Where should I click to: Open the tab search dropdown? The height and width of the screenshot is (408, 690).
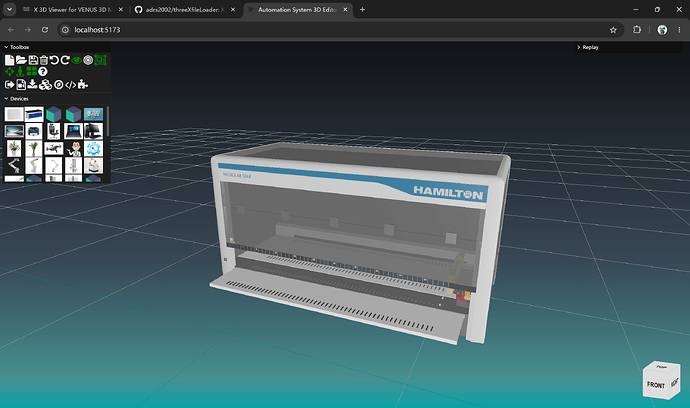tap(9, 9)
